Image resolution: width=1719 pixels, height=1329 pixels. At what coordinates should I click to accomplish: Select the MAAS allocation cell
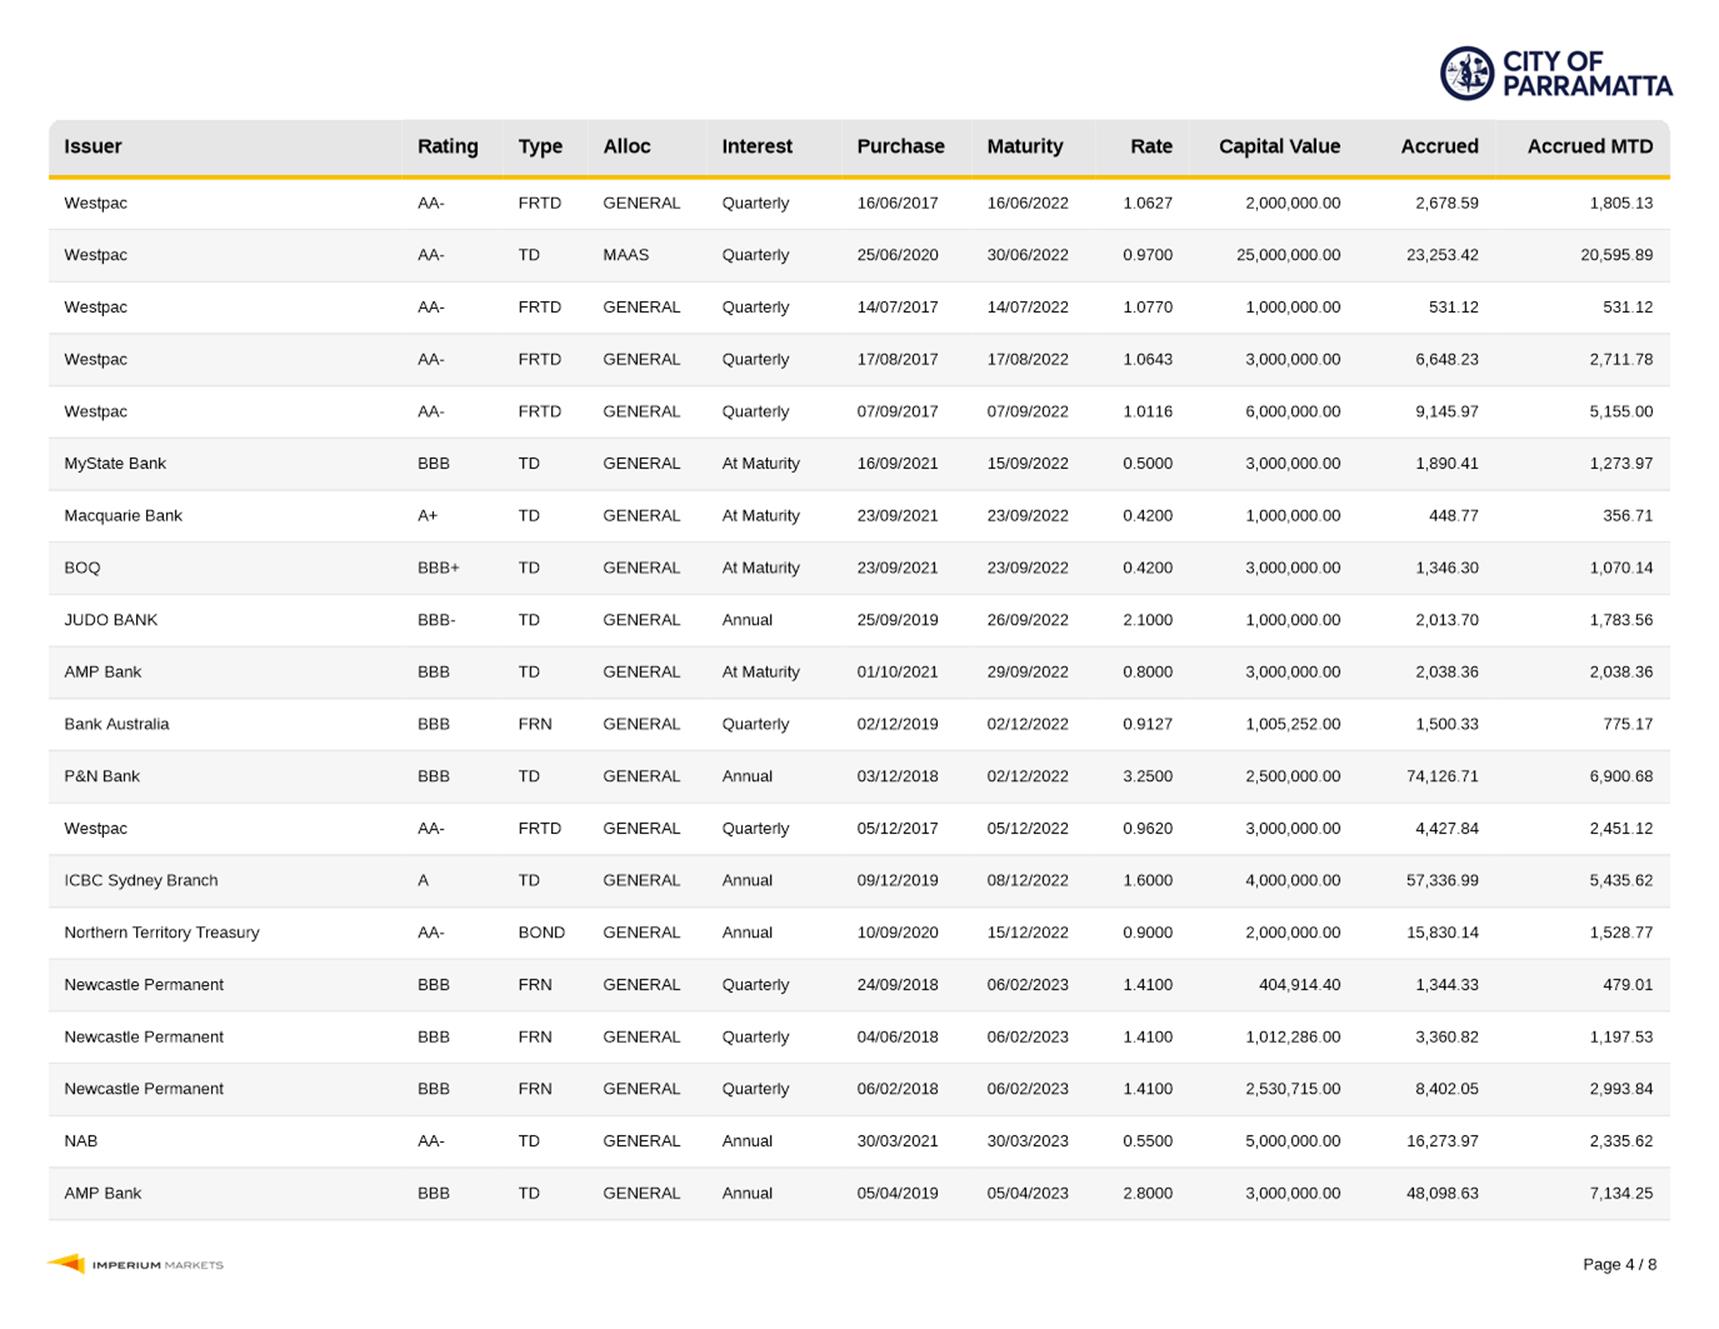tap(626, 255)
